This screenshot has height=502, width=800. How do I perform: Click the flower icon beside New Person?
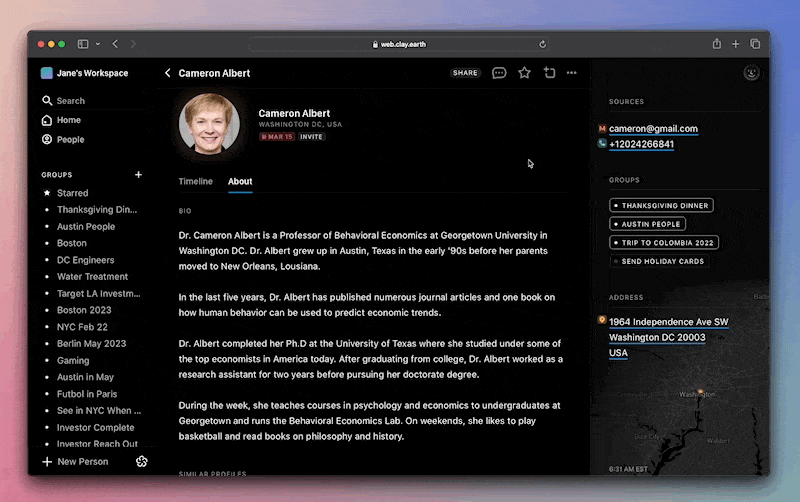pyautogui.click(x=142, y=461)
